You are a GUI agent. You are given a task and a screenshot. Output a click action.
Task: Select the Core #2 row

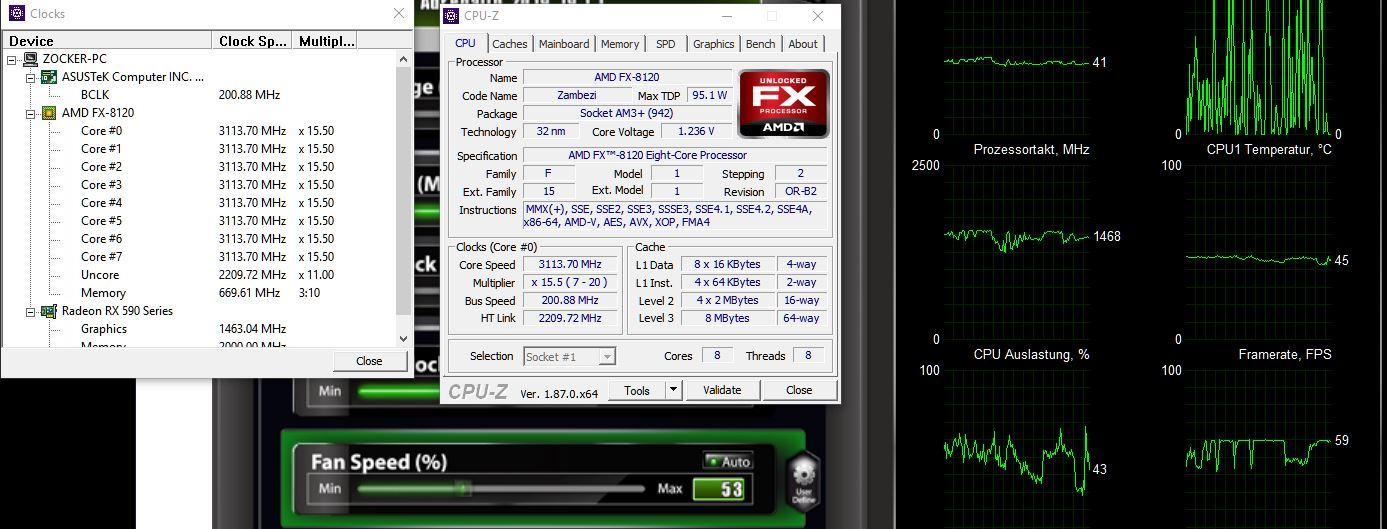click(x=200, y=167)
